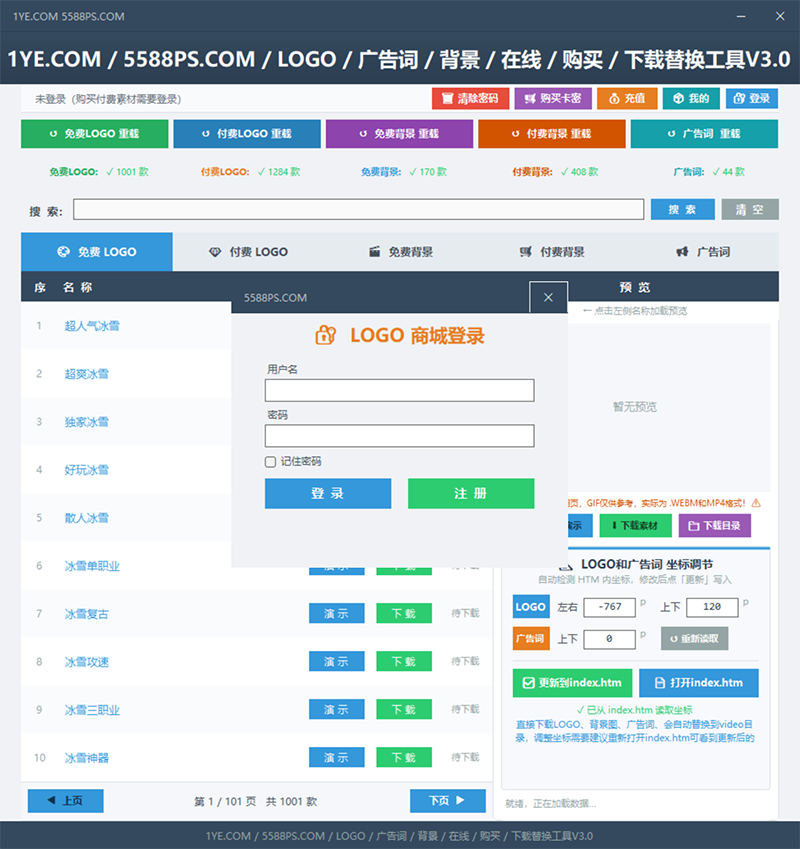Click 演示 demo for 冰雪神器
800x849 pixels.
[337, 757]
